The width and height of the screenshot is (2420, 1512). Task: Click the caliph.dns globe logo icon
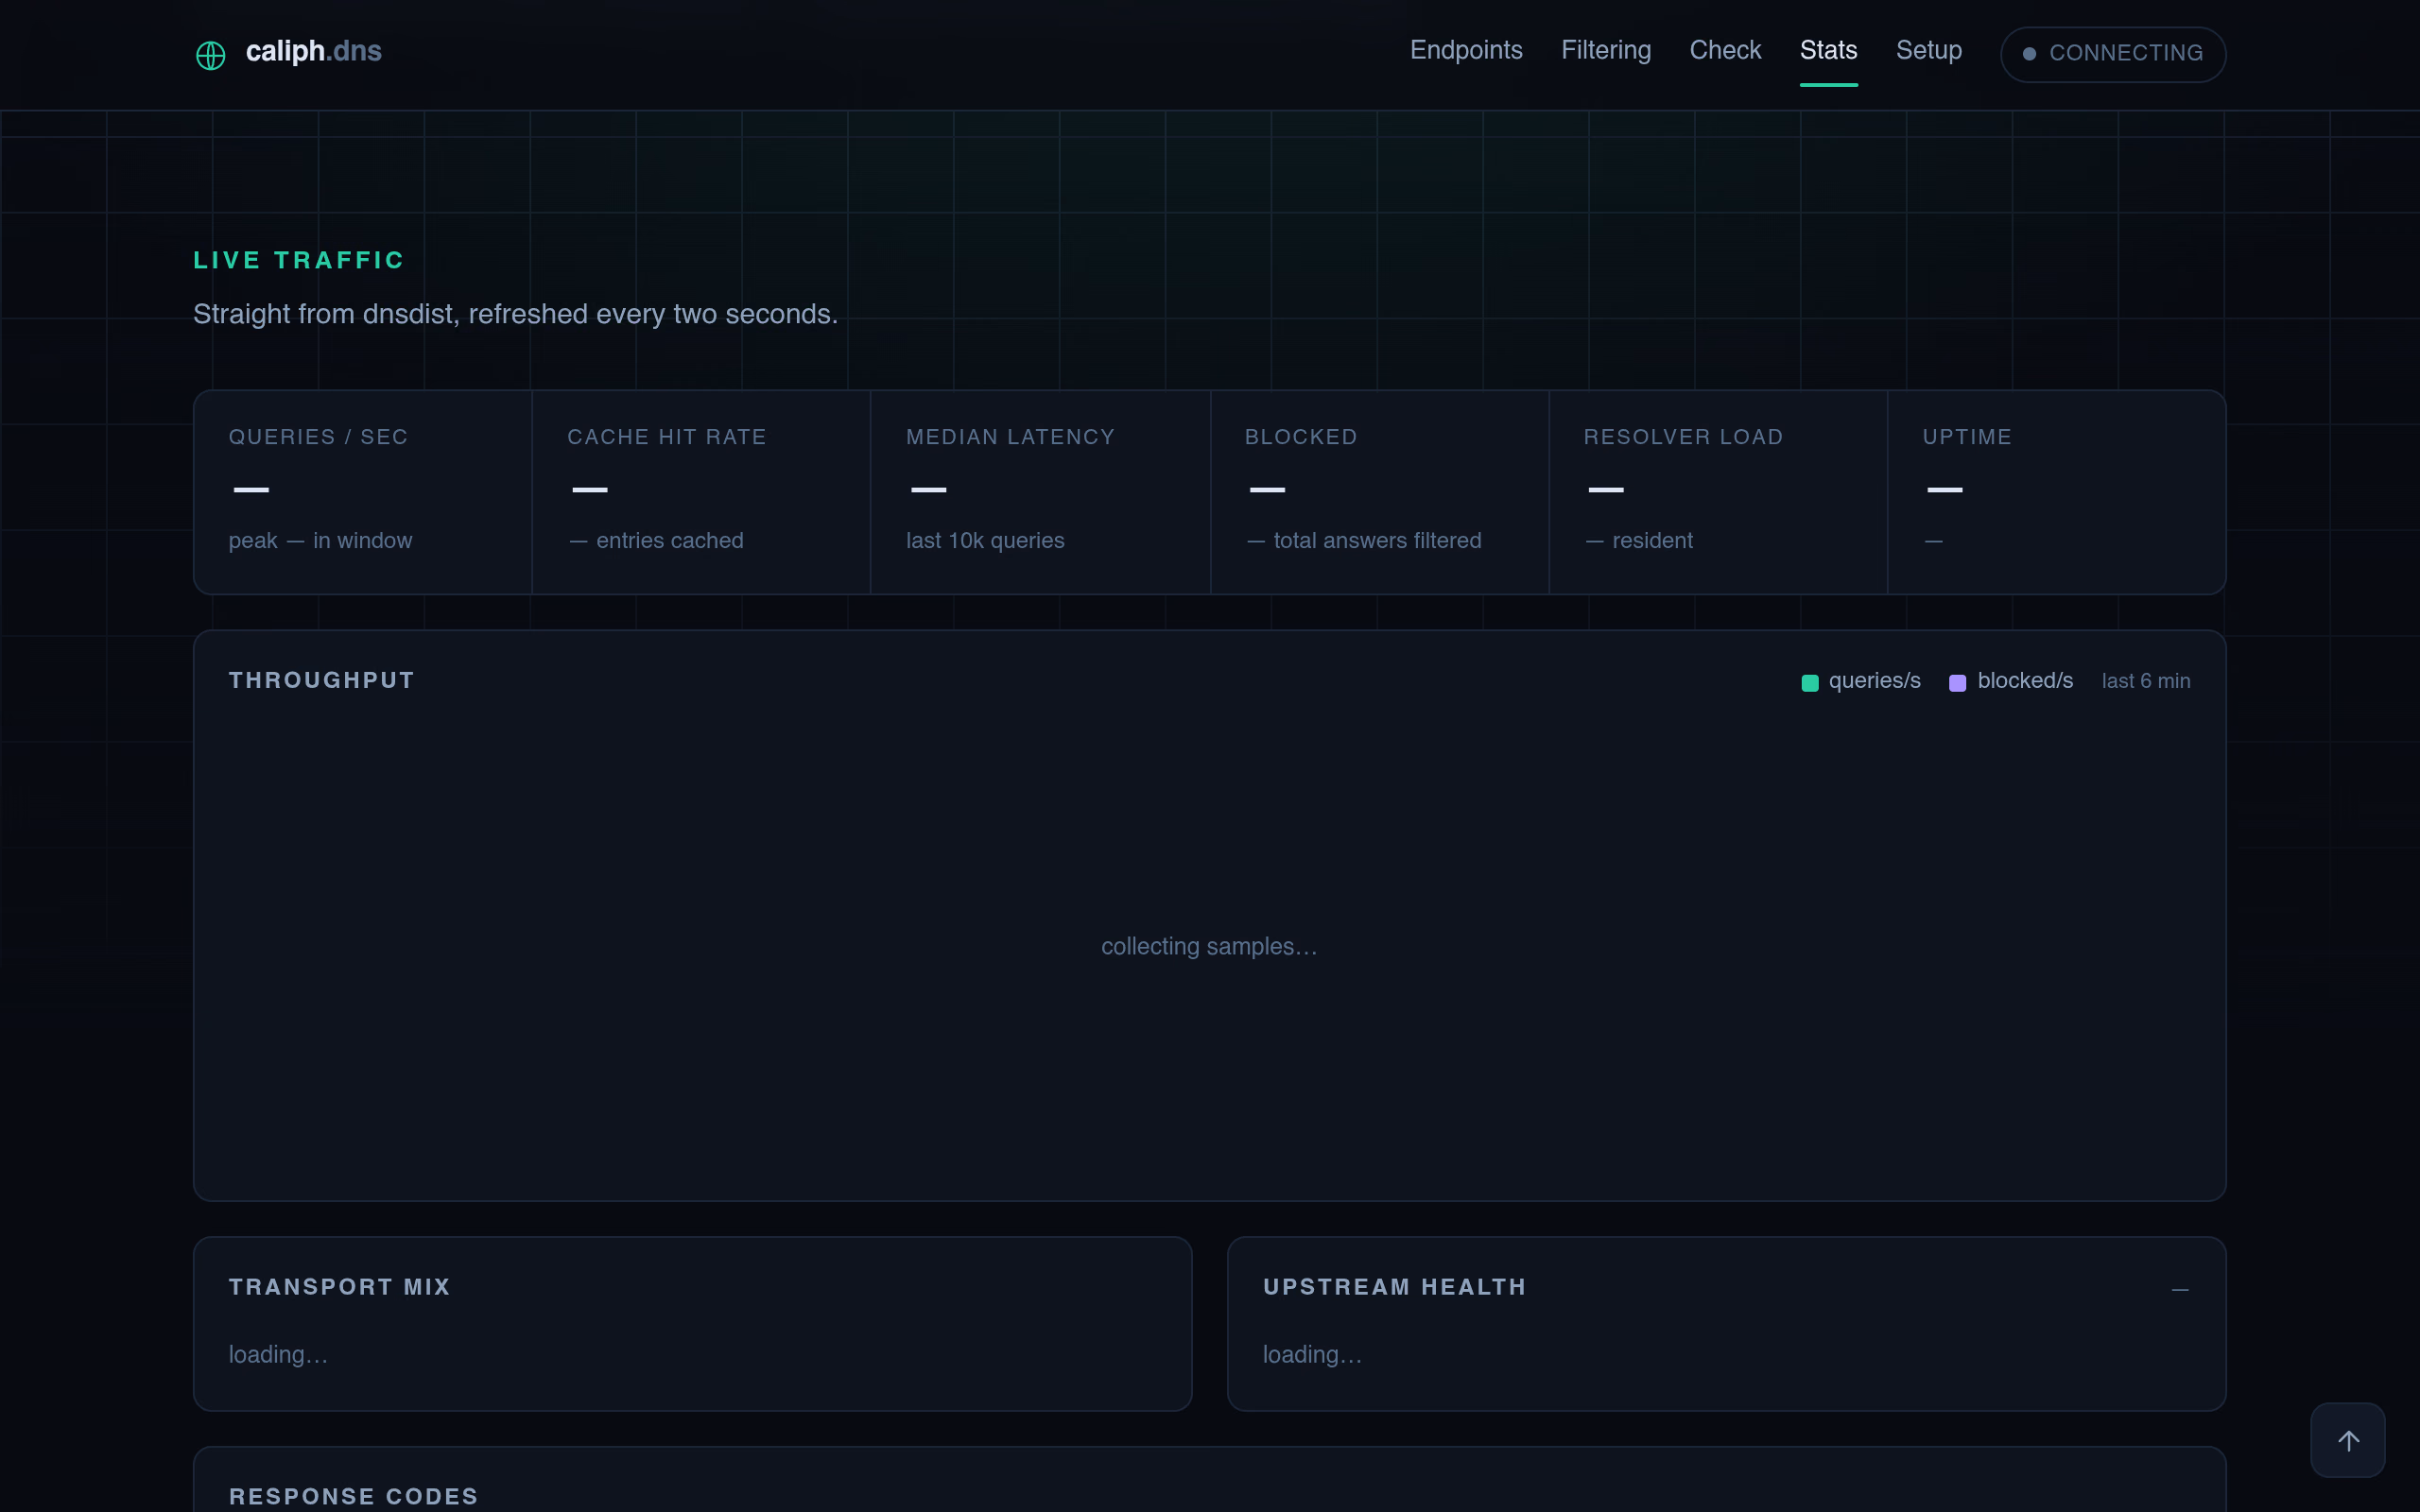click(210, 54)
